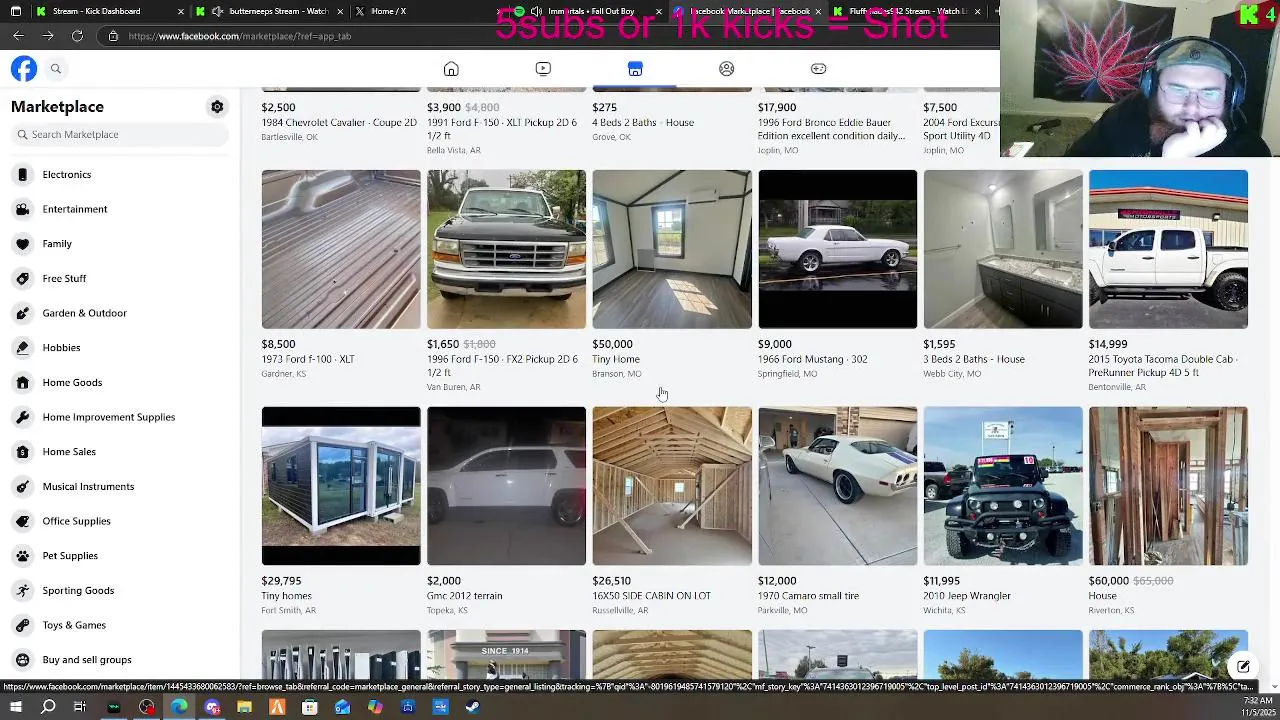Close the Stream - Kick Dashboard tab
Screen dimensions: 1280x720
click(181, 11)
